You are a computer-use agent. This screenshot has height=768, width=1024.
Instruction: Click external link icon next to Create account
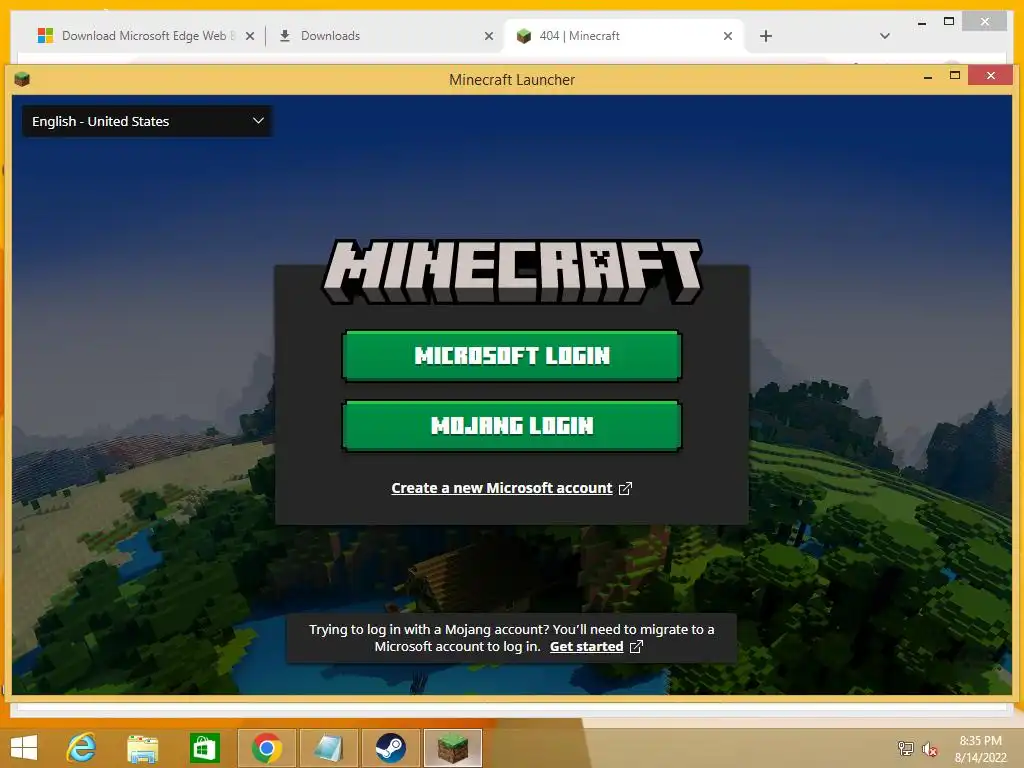pyautogui.click(x=625, y=488)
